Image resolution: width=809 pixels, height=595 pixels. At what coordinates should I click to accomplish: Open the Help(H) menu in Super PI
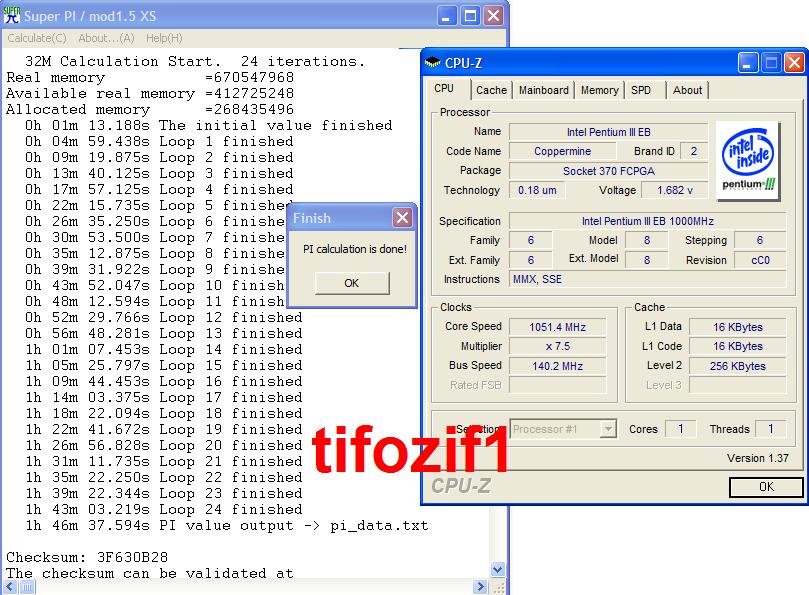pos(164,38)
